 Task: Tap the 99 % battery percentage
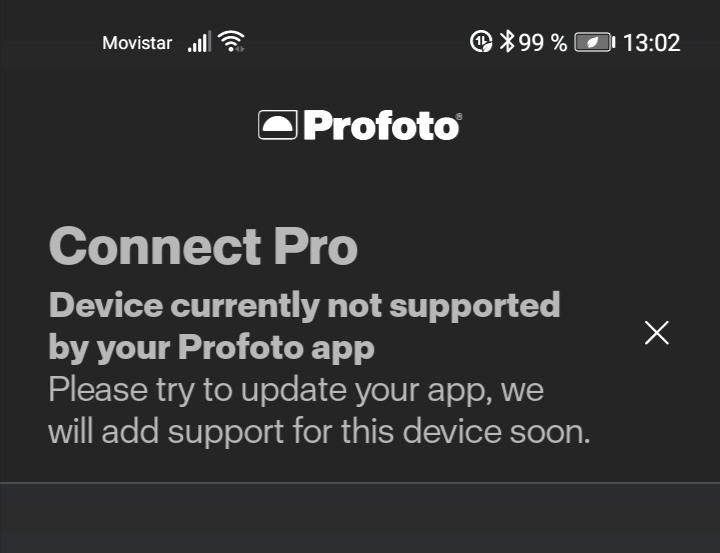(x=543, y=43)
